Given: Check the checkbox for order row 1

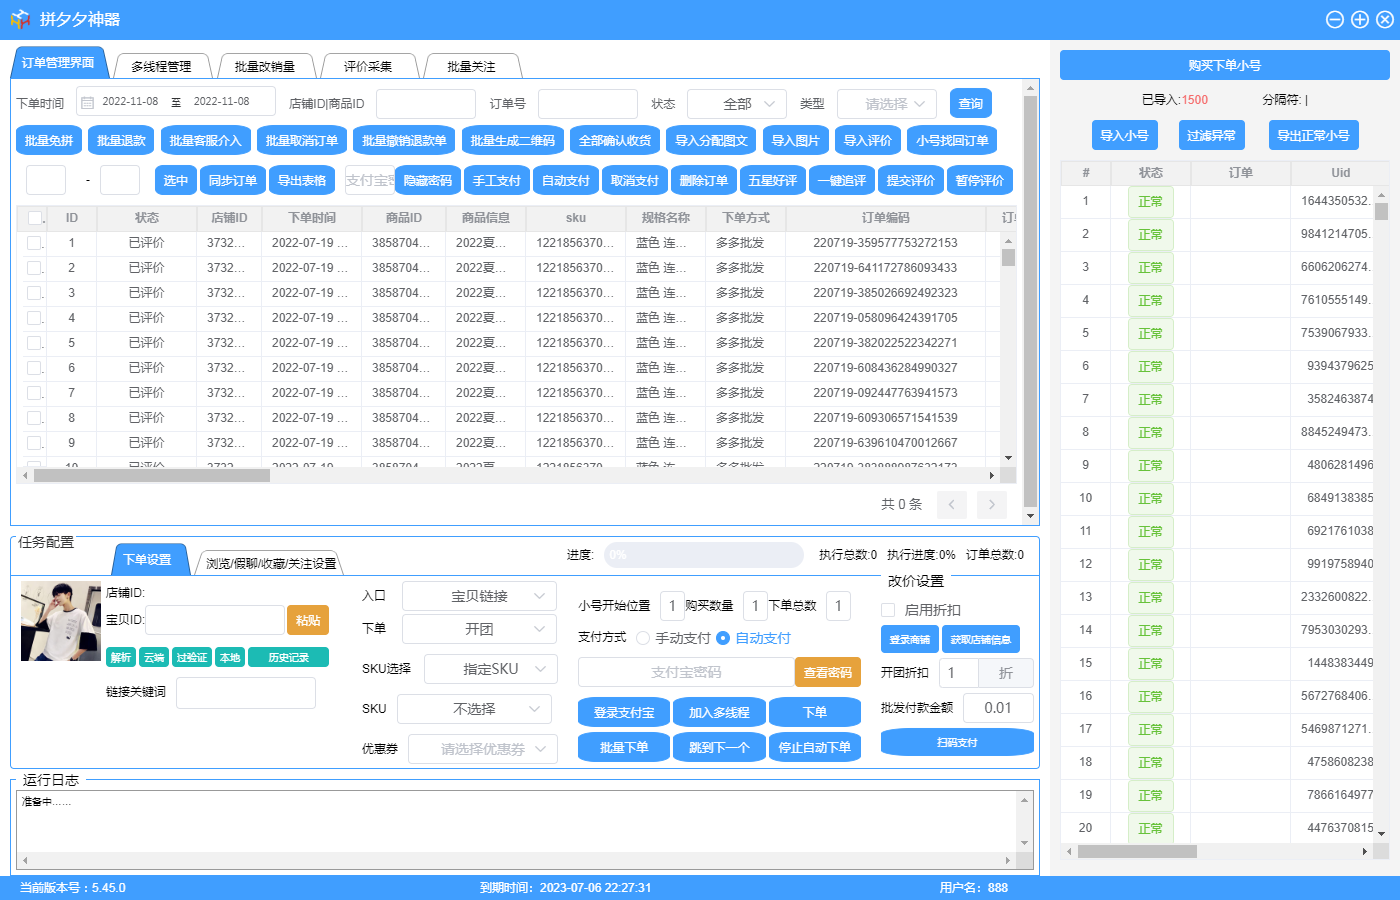Looking at the screenshot, I should 34,243.
